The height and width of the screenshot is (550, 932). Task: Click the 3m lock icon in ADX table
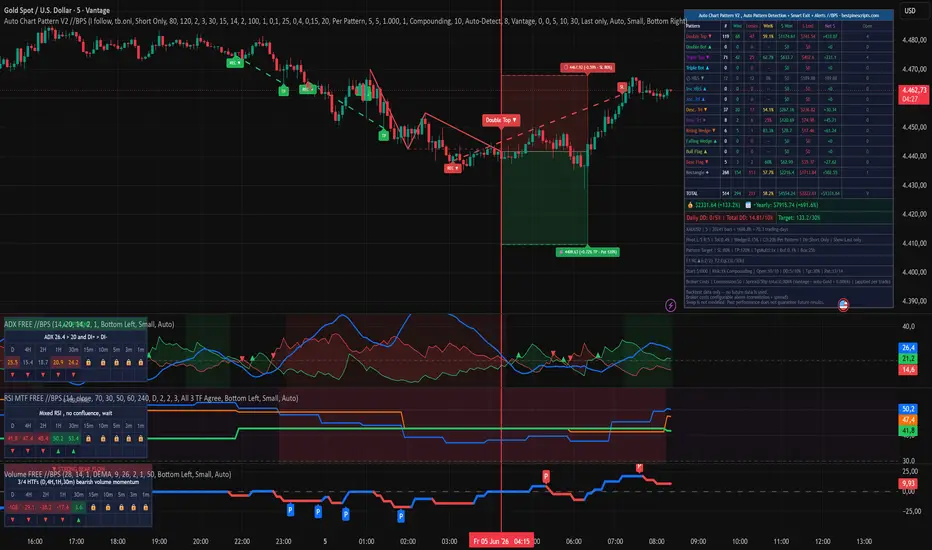pyautogui.click(x=128, y=362)
